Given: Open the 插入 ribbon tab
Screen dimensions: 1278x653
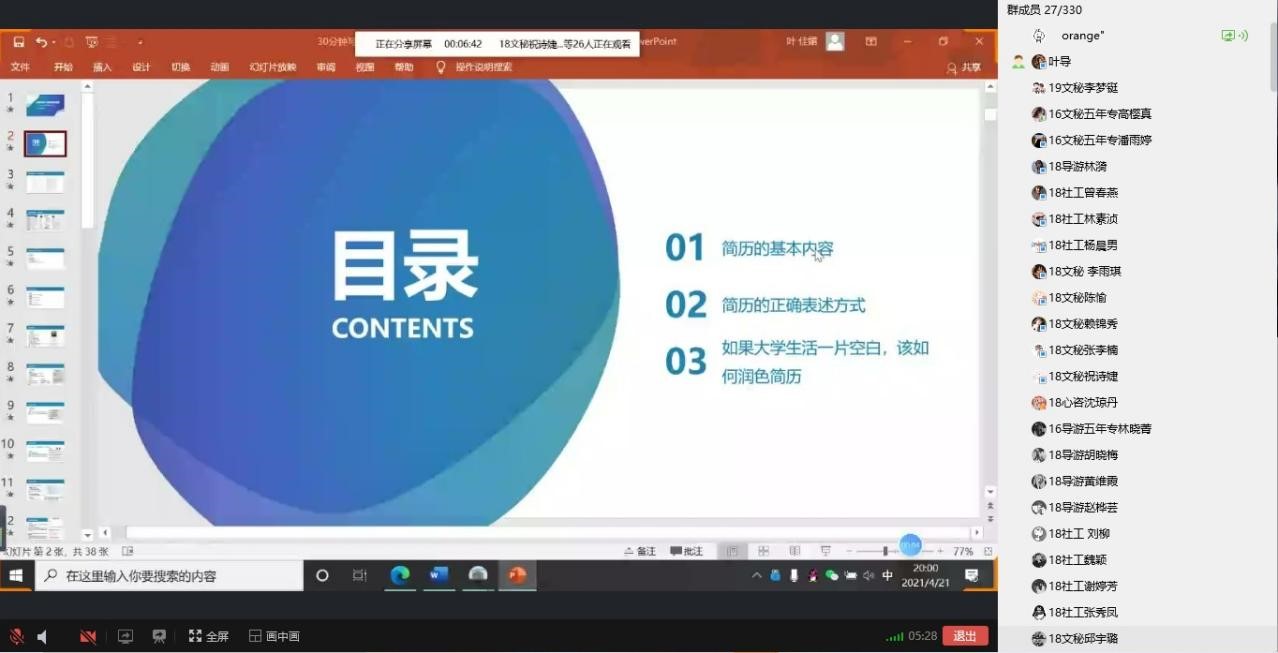Looking at the screenshot, I should tap(102, 67).
